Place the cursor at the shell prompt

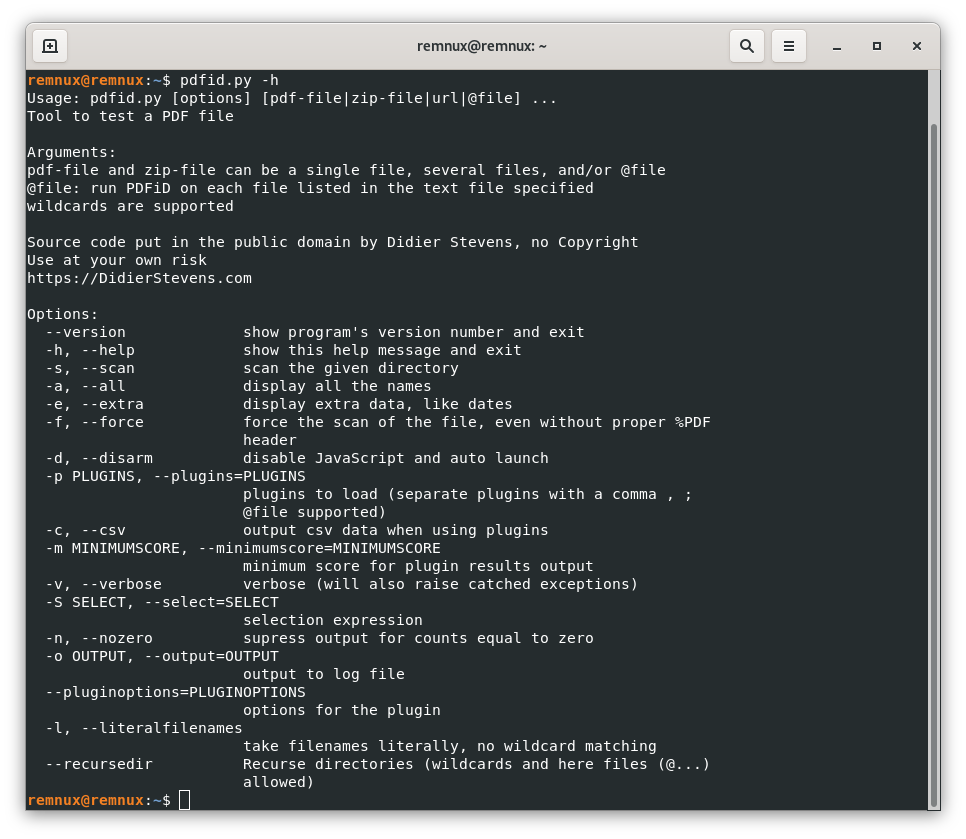[x=184, y=800]
